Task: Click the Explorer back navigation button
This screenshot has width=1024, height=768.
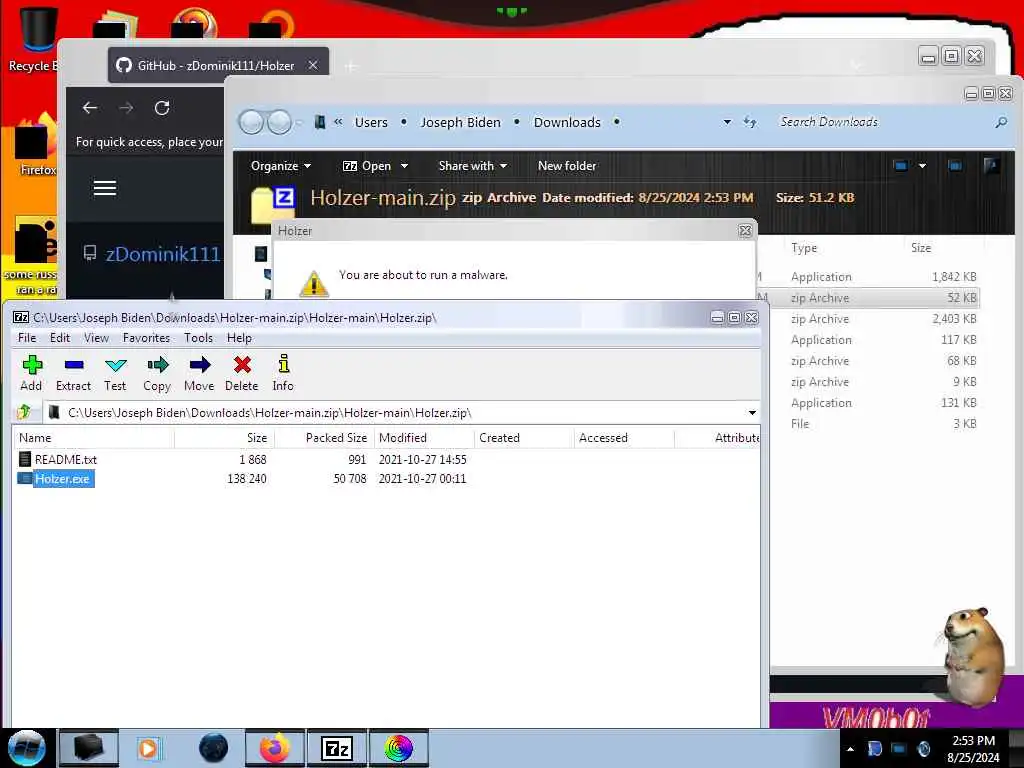Action: (x=251, y=122)
